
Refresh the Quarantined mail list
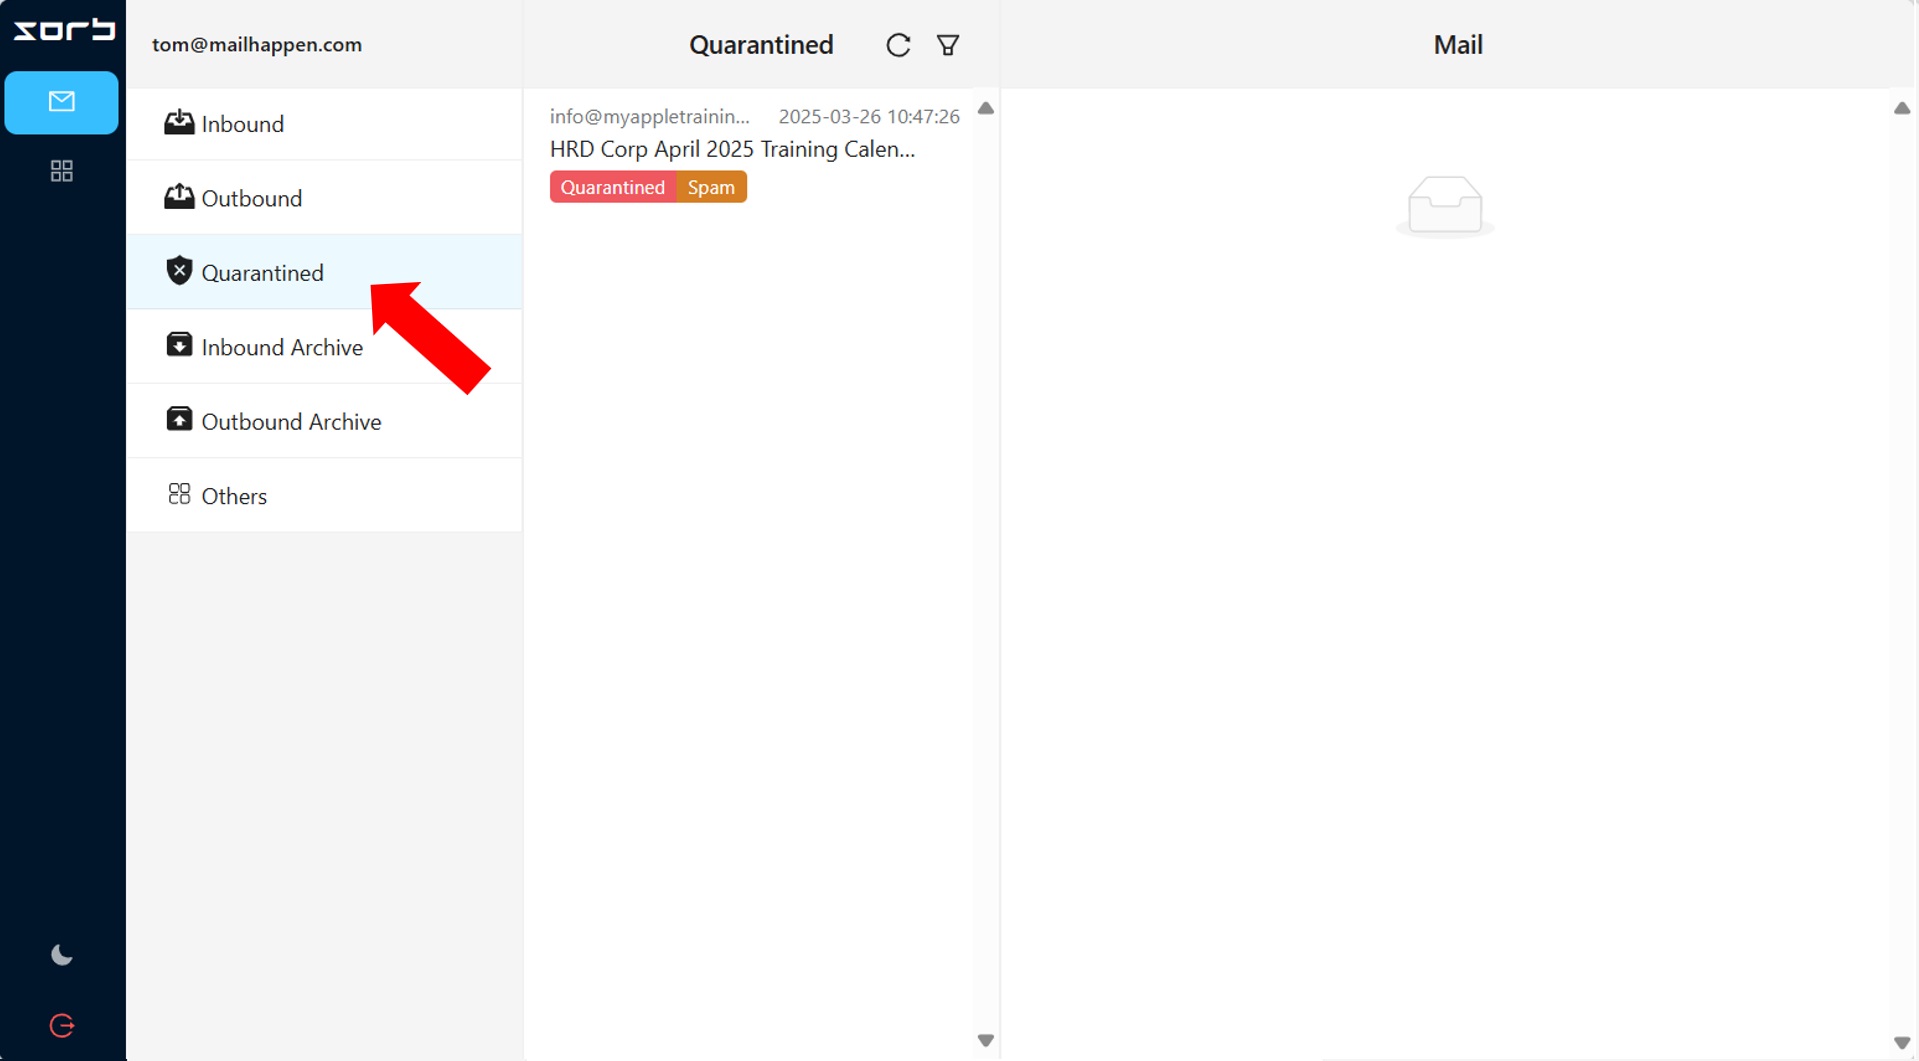tap(897, 45)
